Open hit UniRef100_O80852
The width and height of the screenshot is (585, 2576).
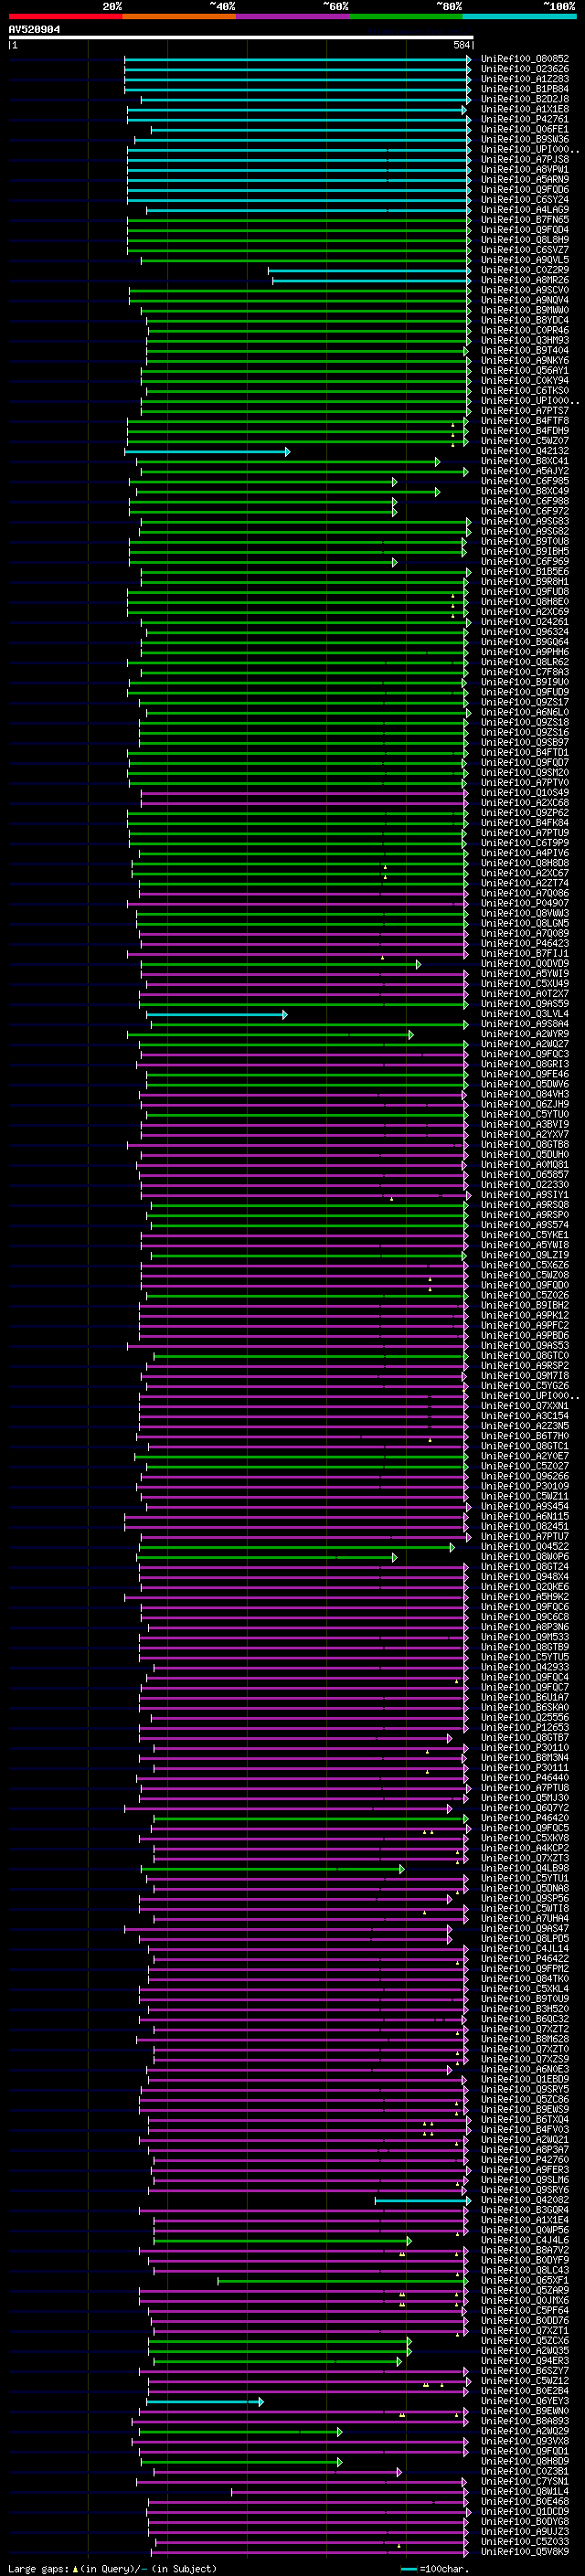pyautogui.click(x=524, y=59)
